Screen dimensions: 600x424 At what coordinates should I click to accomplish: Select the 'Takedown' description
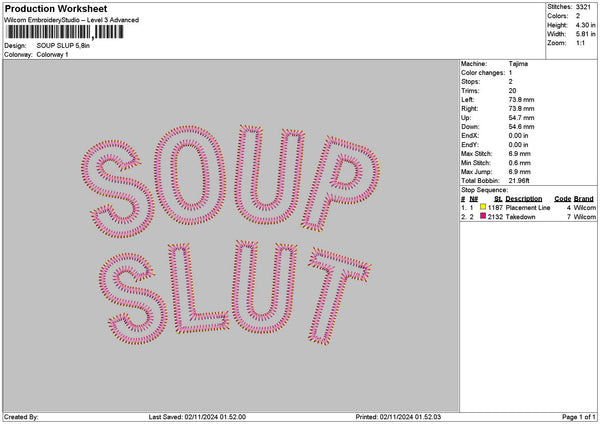click(520, 217)
